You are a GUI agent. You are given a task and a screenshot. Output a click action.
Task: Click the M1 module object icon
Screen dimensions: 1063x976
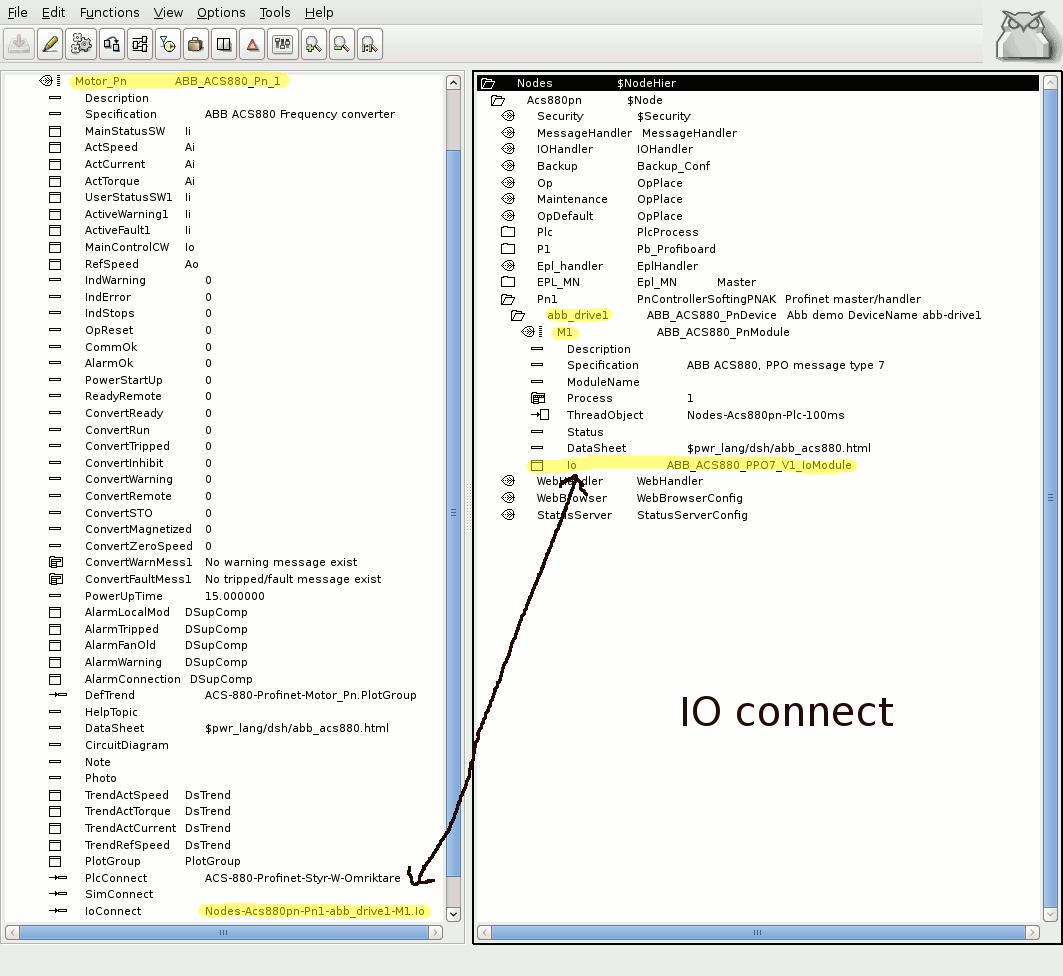(528, 332)
